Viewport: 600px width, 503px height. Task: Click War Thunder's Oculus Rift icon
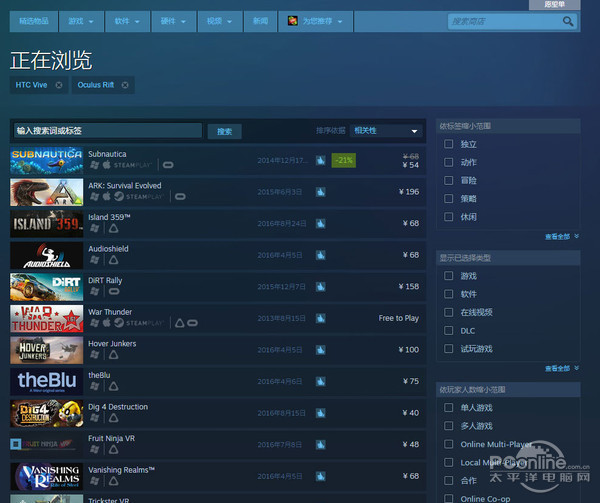[192, 323]
